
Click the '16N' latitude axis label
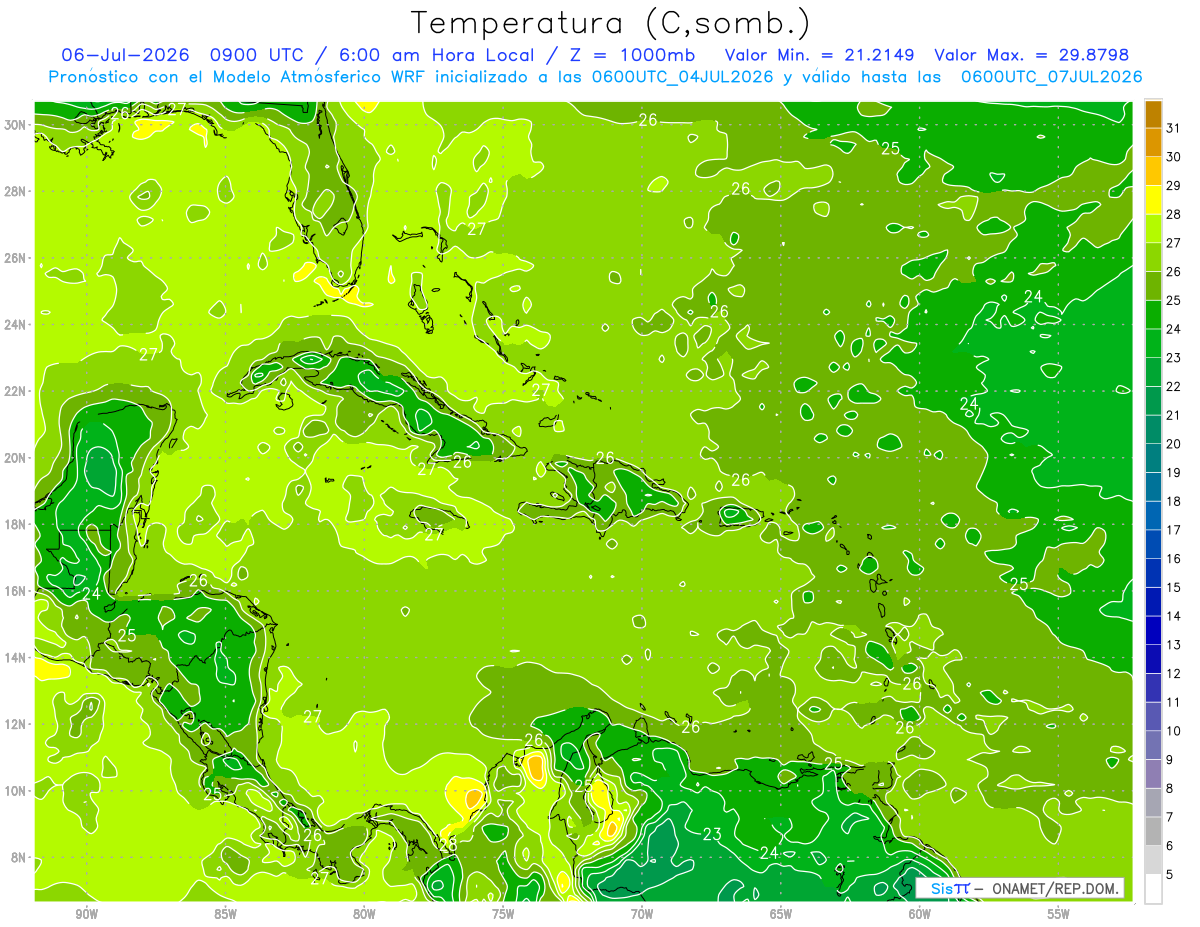(15, 591)
